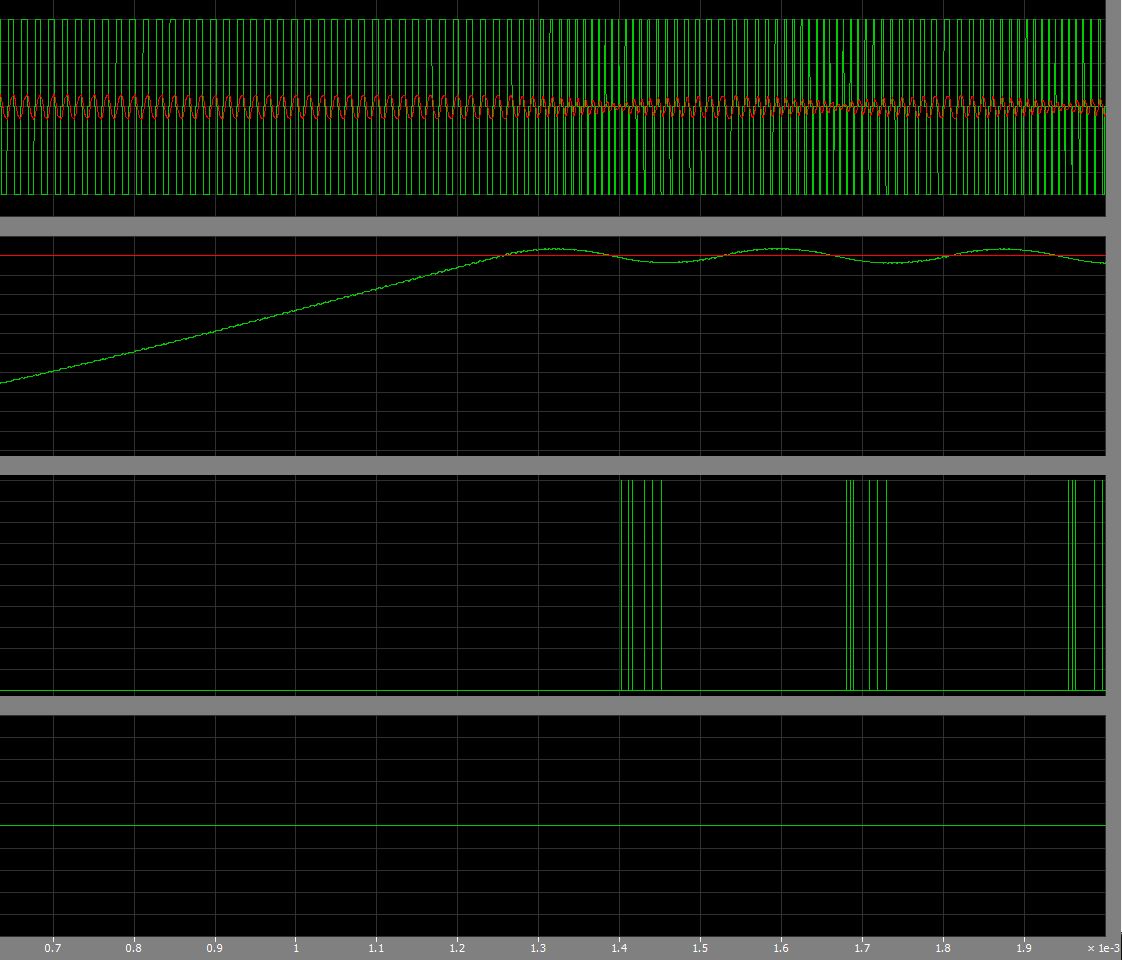Click the 0.9 time axis label
This screenshot has height=960, width=1122.
[x=215, y=948]
